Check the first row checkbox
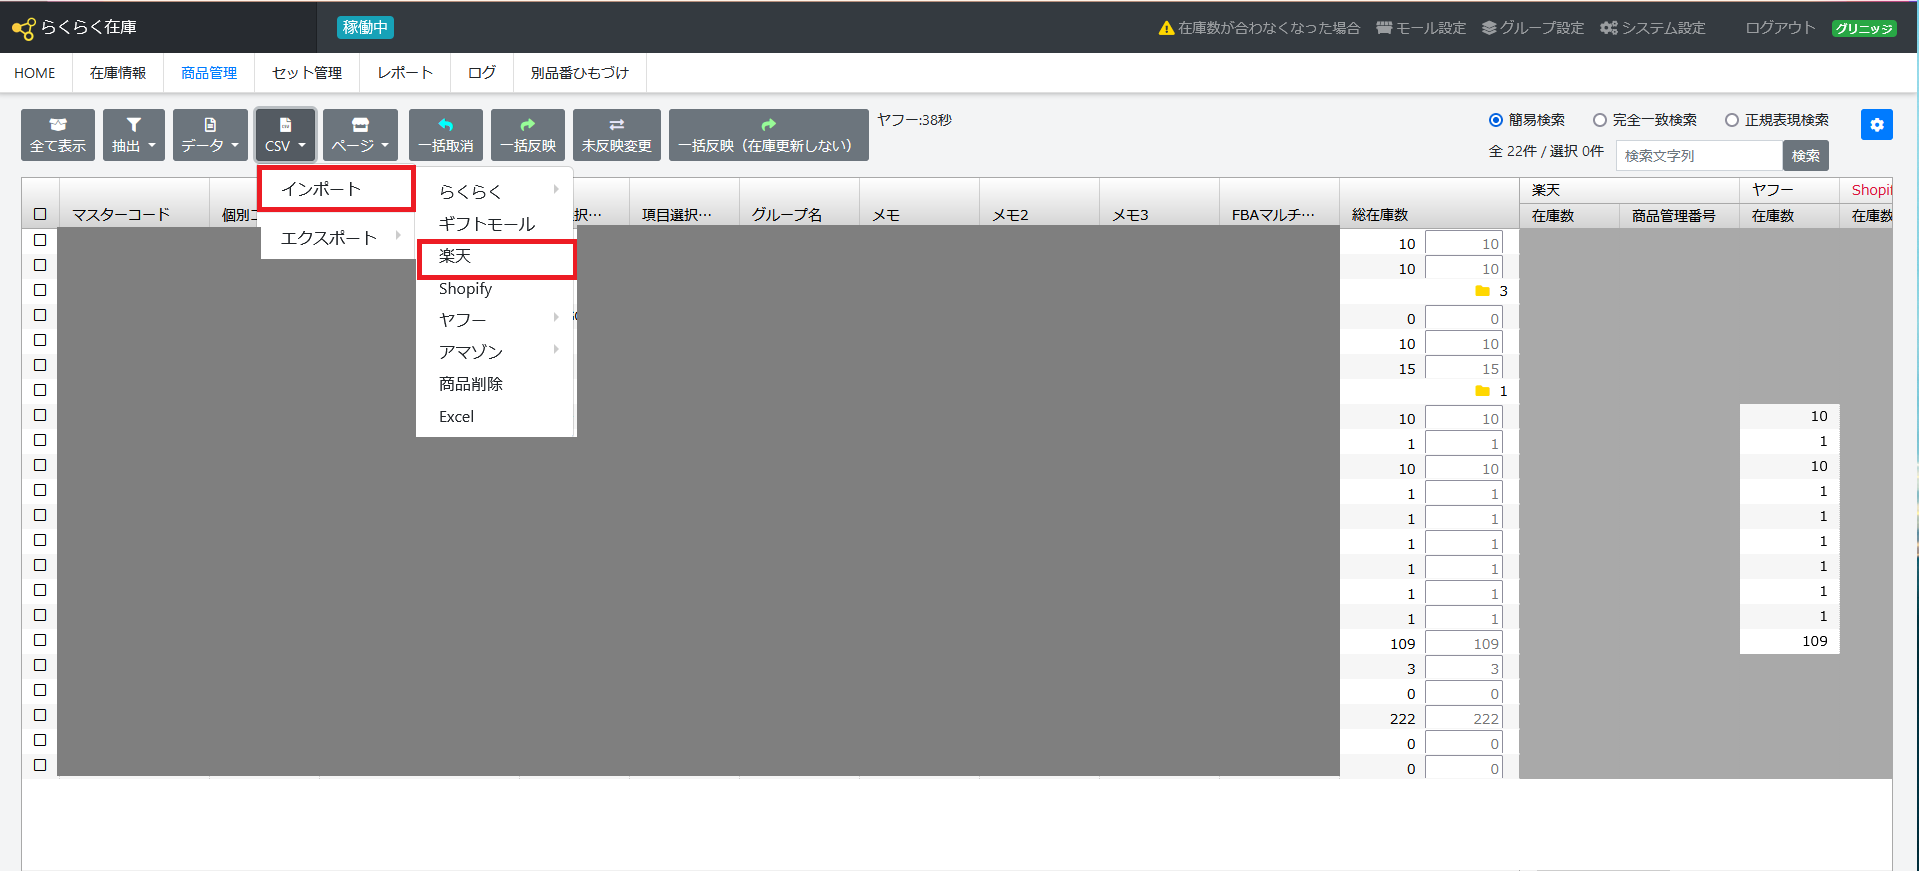The image size is (1919, 871). tap(40, 240)
